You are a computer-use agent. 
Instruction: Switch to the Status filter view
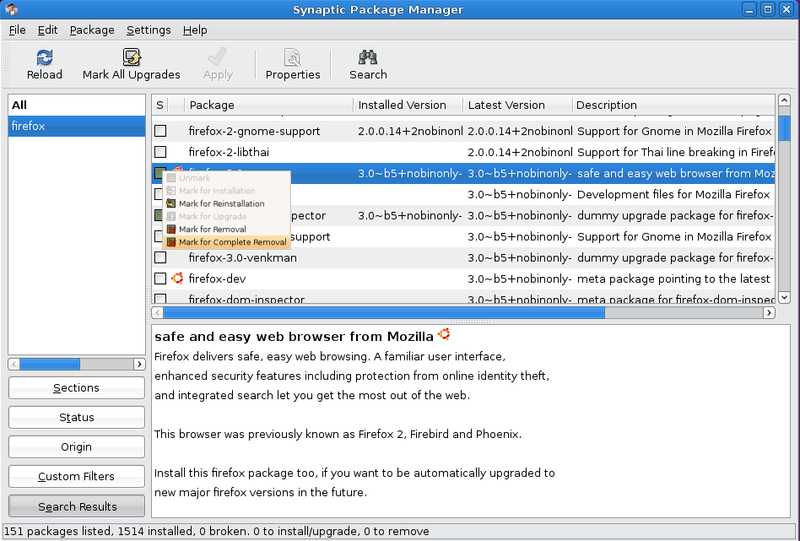[x=77, y=417]
